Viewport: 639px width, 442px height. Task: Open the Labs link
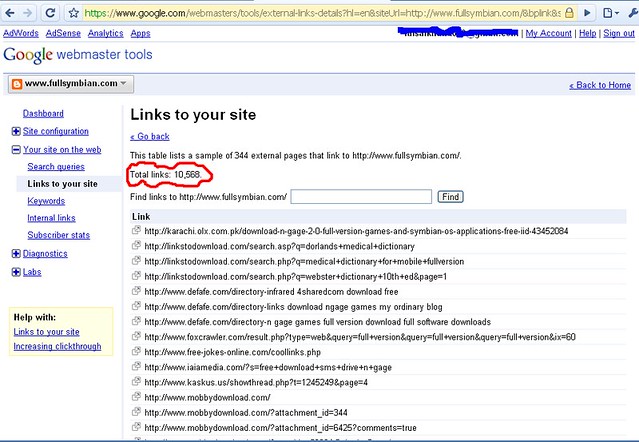[x=32, y=272]
